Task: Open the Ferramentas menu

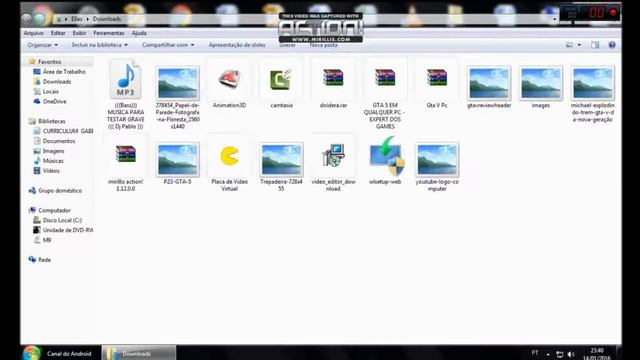Action: click(109, 33)
